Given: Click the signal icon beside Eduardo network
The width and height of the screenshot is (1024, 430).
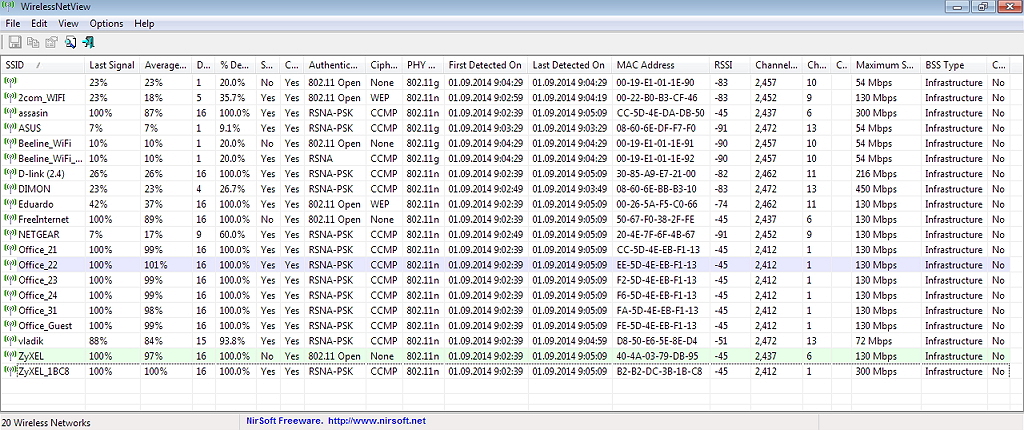Looking at the screenshot, I should tap(10, 203).
